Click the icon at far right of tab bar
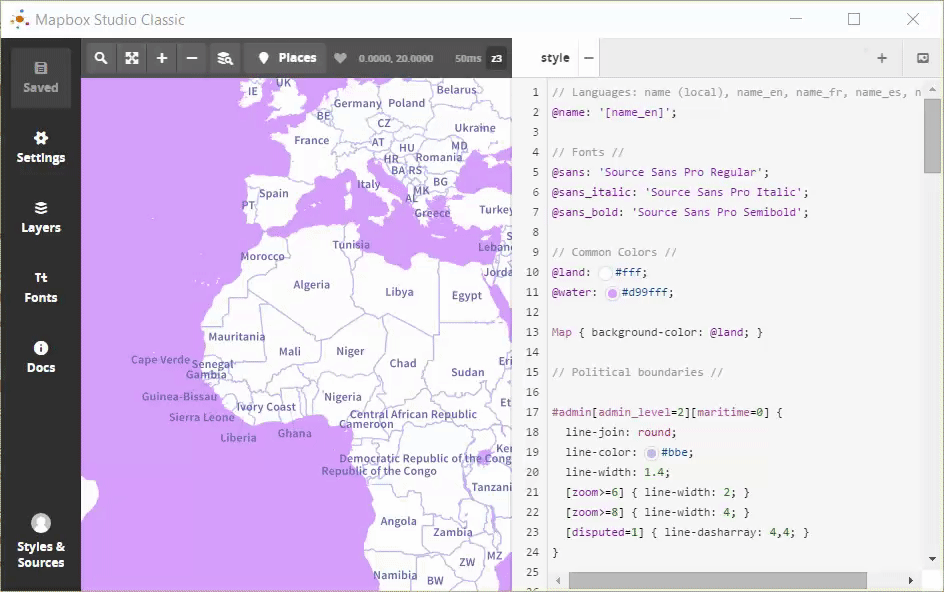 pyautogui.click(x=922, y=58)
